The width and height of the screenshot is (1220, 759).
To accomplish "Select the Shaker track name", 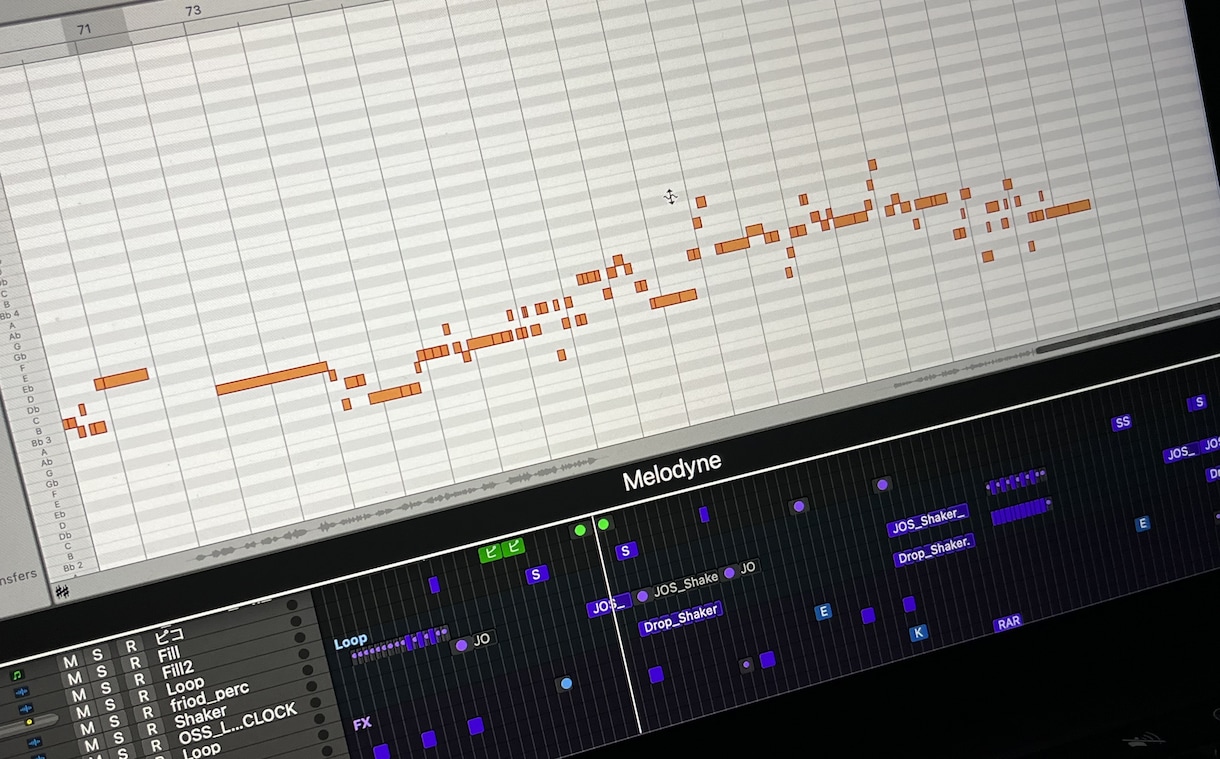I will point(201,717).
